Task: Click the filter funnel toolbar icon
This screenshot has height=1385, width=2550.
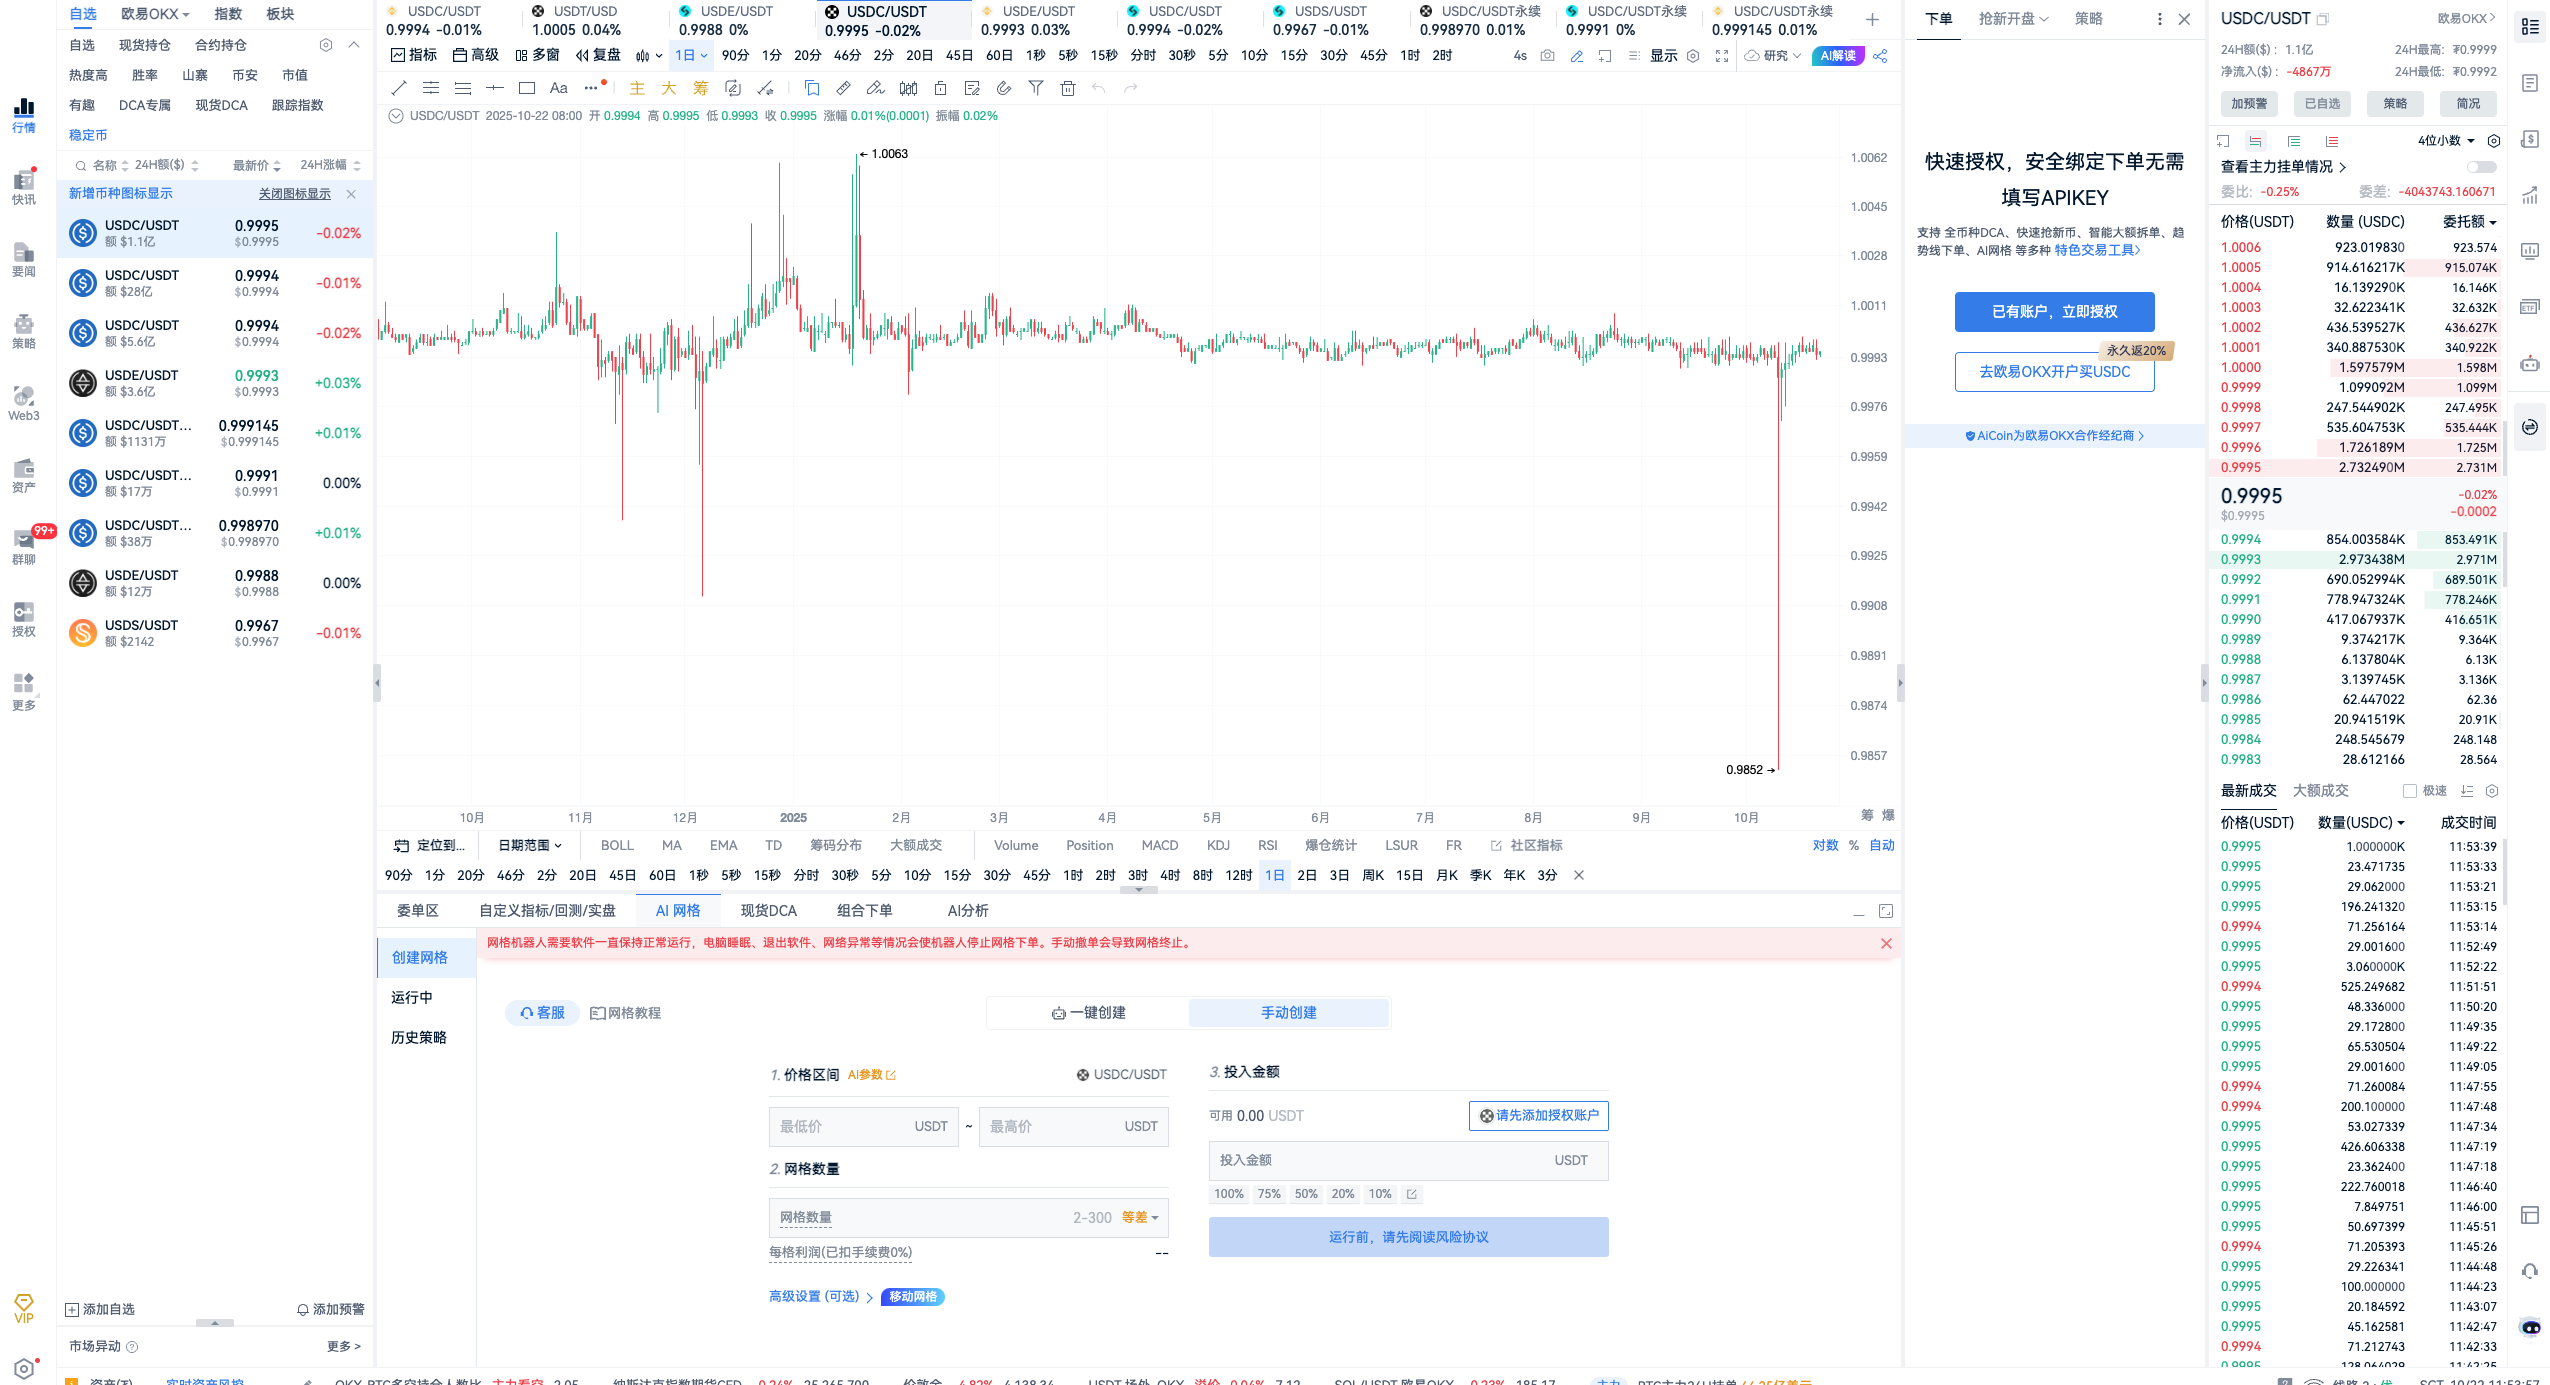Action: click(x=1036, y=88)
